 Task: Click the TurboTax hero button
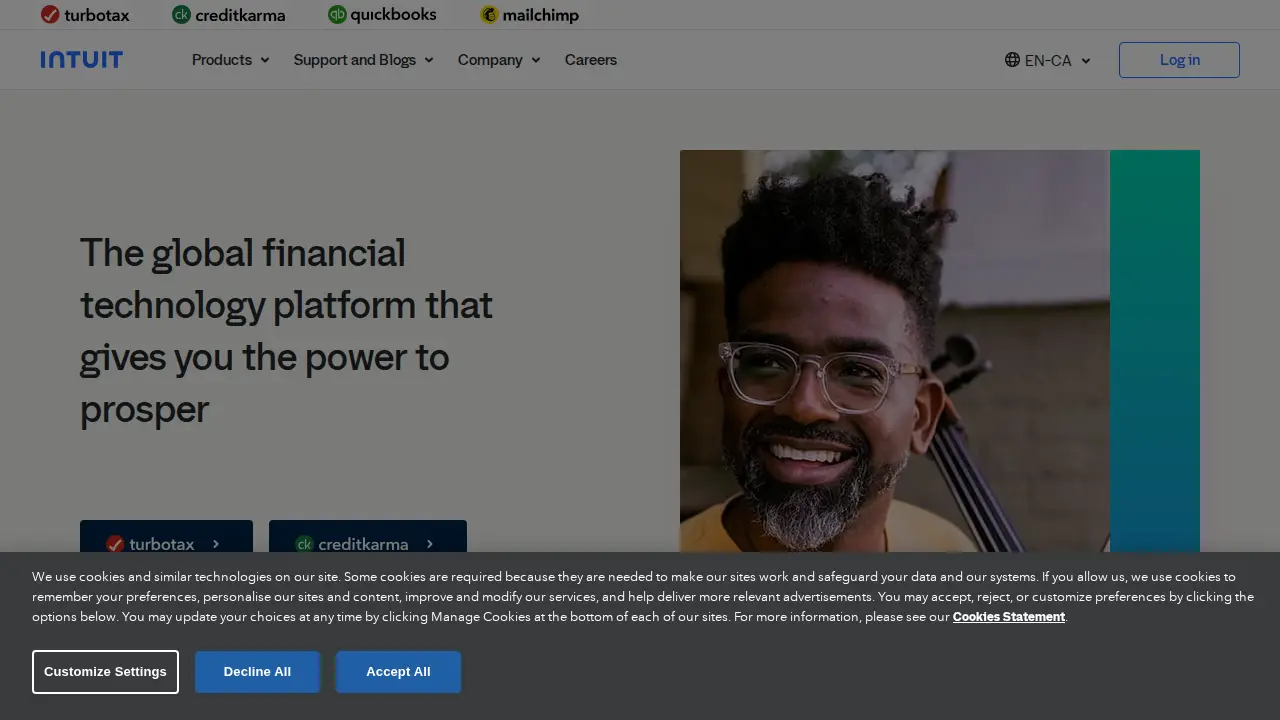coord(166,537)
